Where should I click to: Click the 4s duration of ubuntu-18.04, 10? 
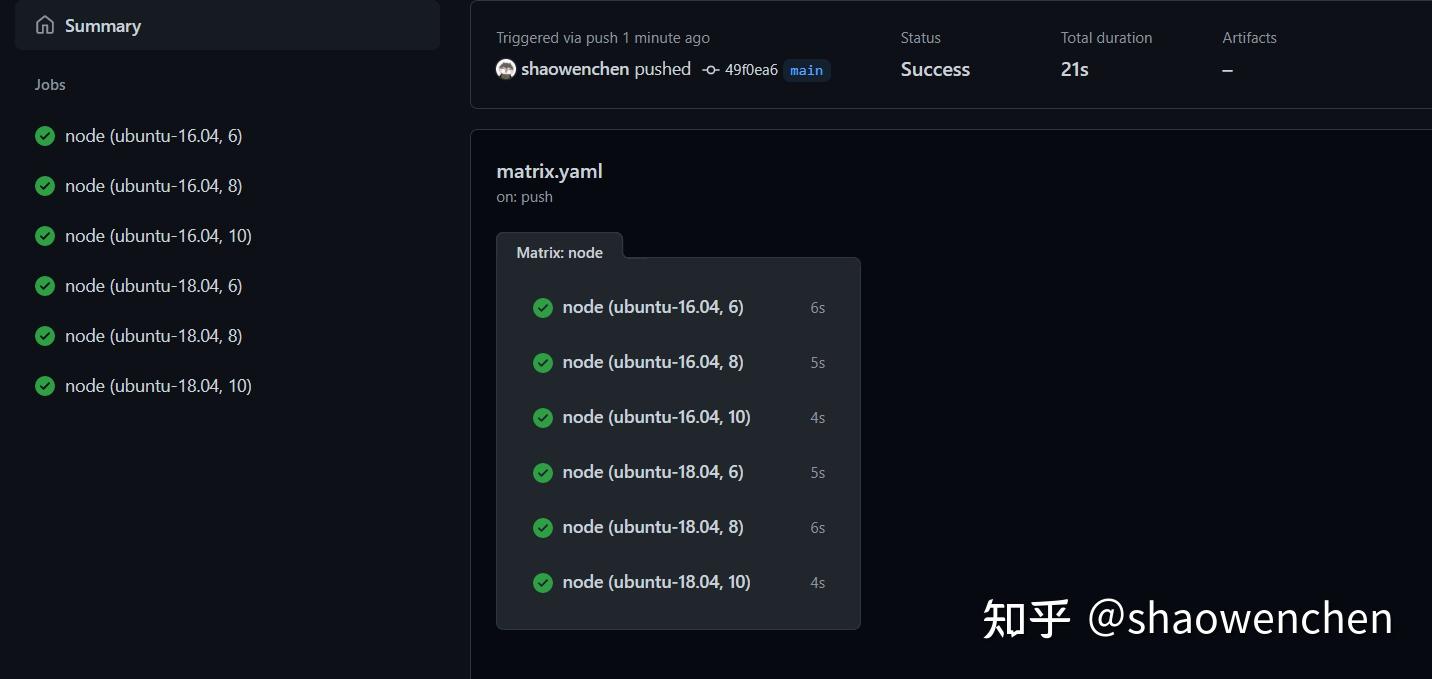point(818,583)
